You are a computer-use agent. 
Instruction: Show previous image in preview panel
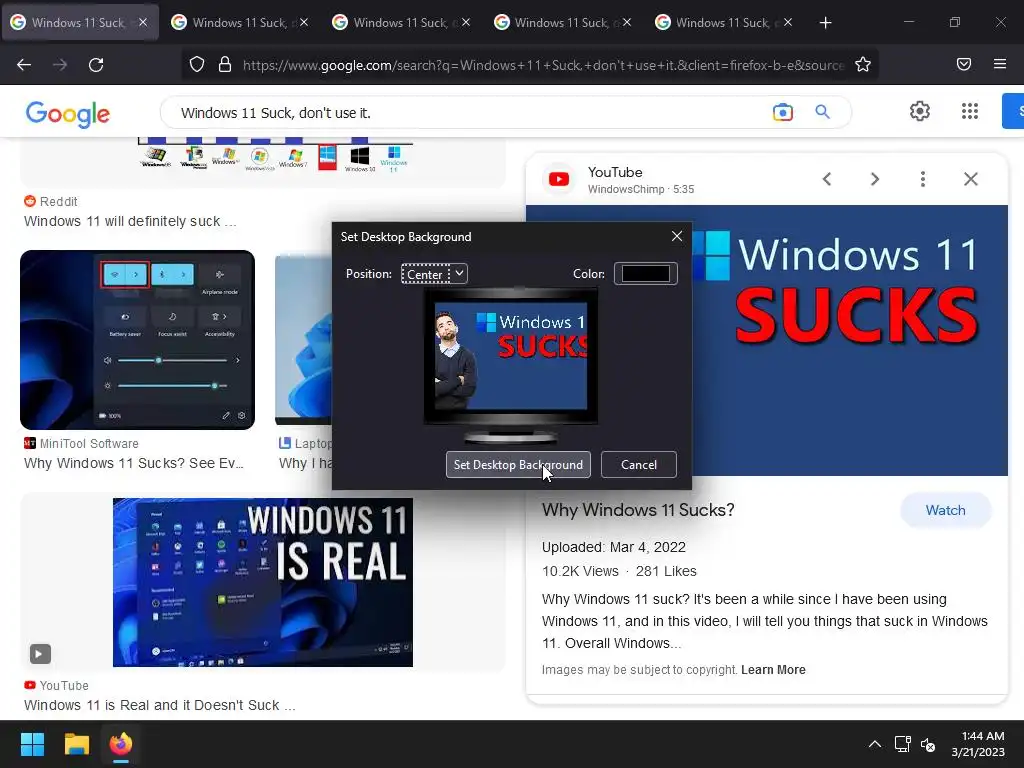pyautogui.click(x=827, y=179)
